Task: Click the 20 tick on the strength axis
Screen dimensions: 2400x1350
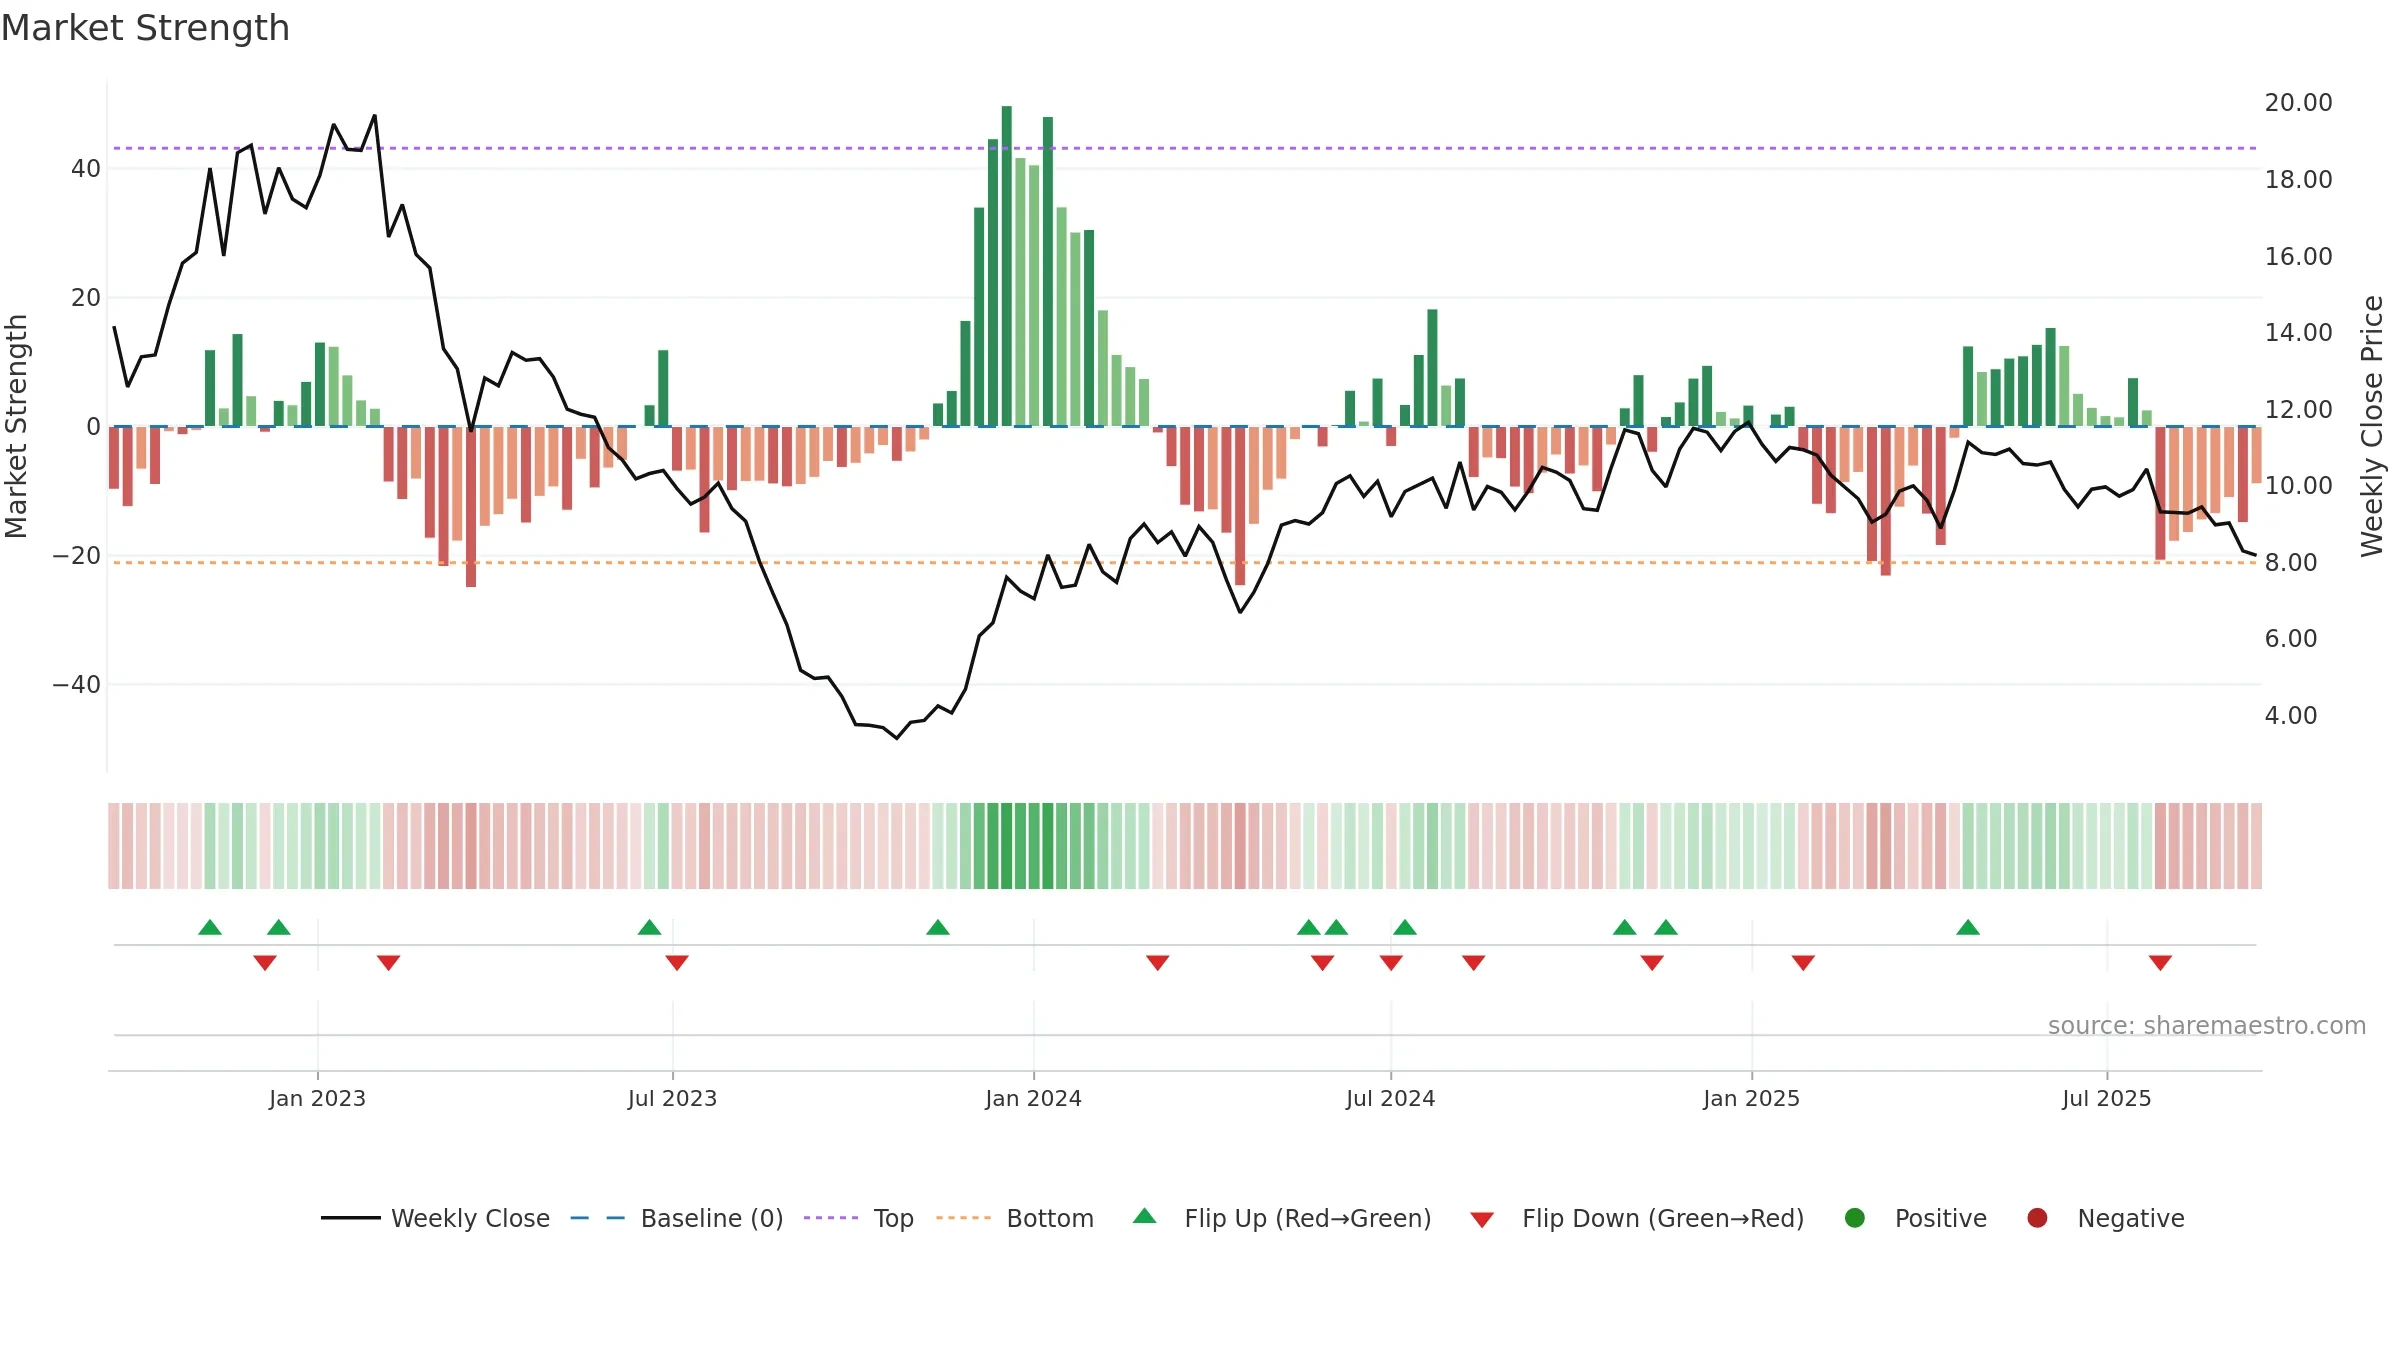Action: [x=86, y=298]
